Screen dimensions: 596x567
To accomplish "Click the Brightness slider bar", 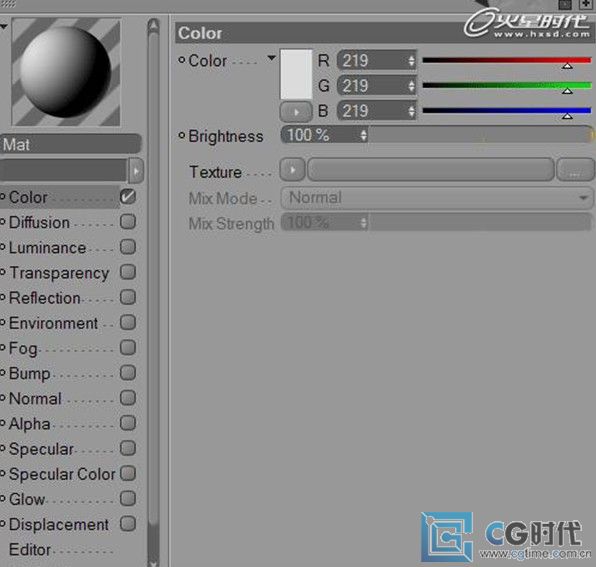I will coord(480,135).
